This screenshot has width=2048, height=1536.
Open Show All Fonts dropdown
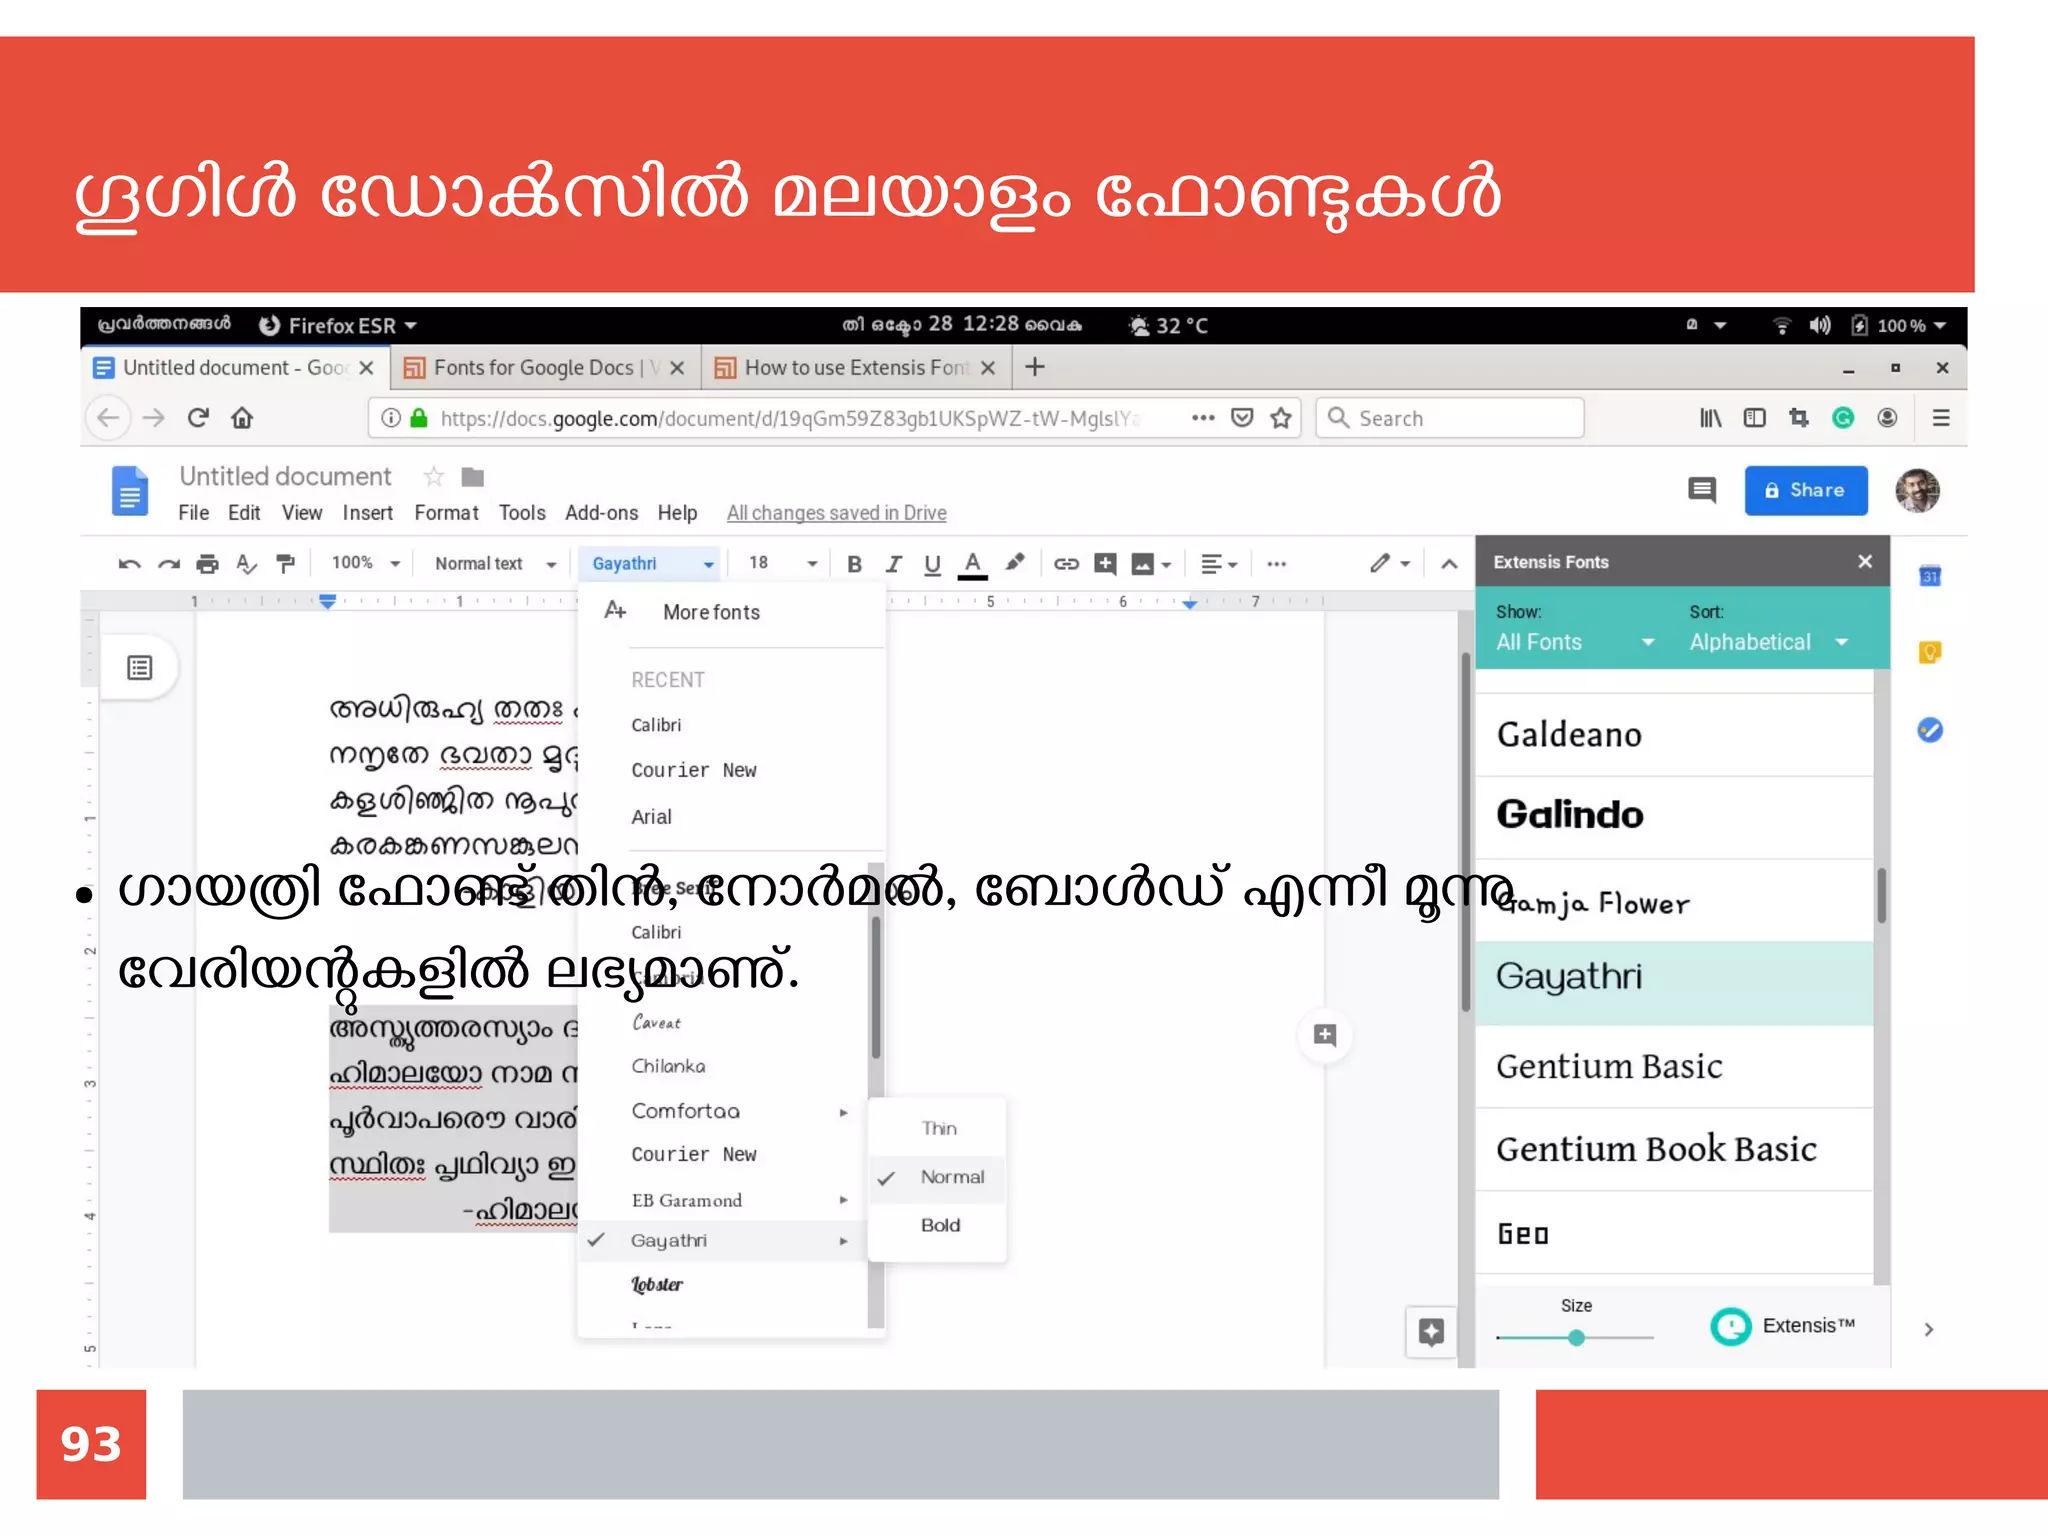click(x=1575, y=642)
